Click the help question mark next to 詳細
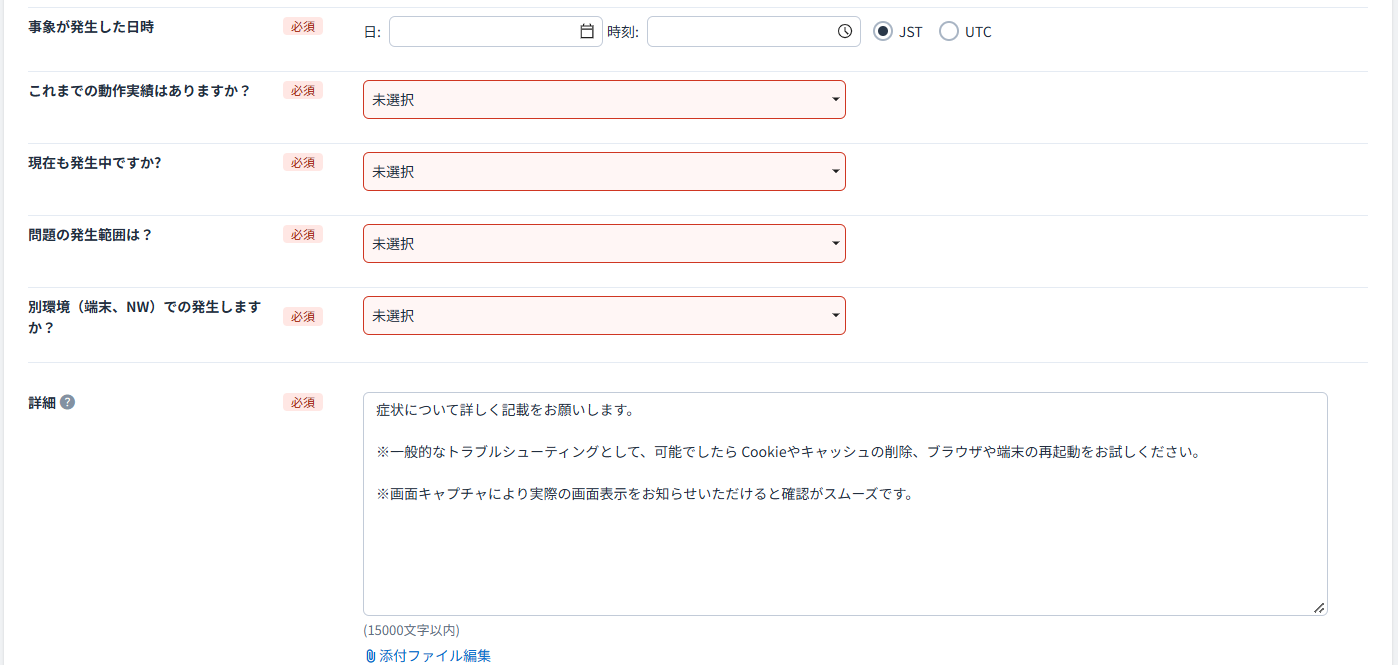1398x665 pixels. click(x=67, y=402)
